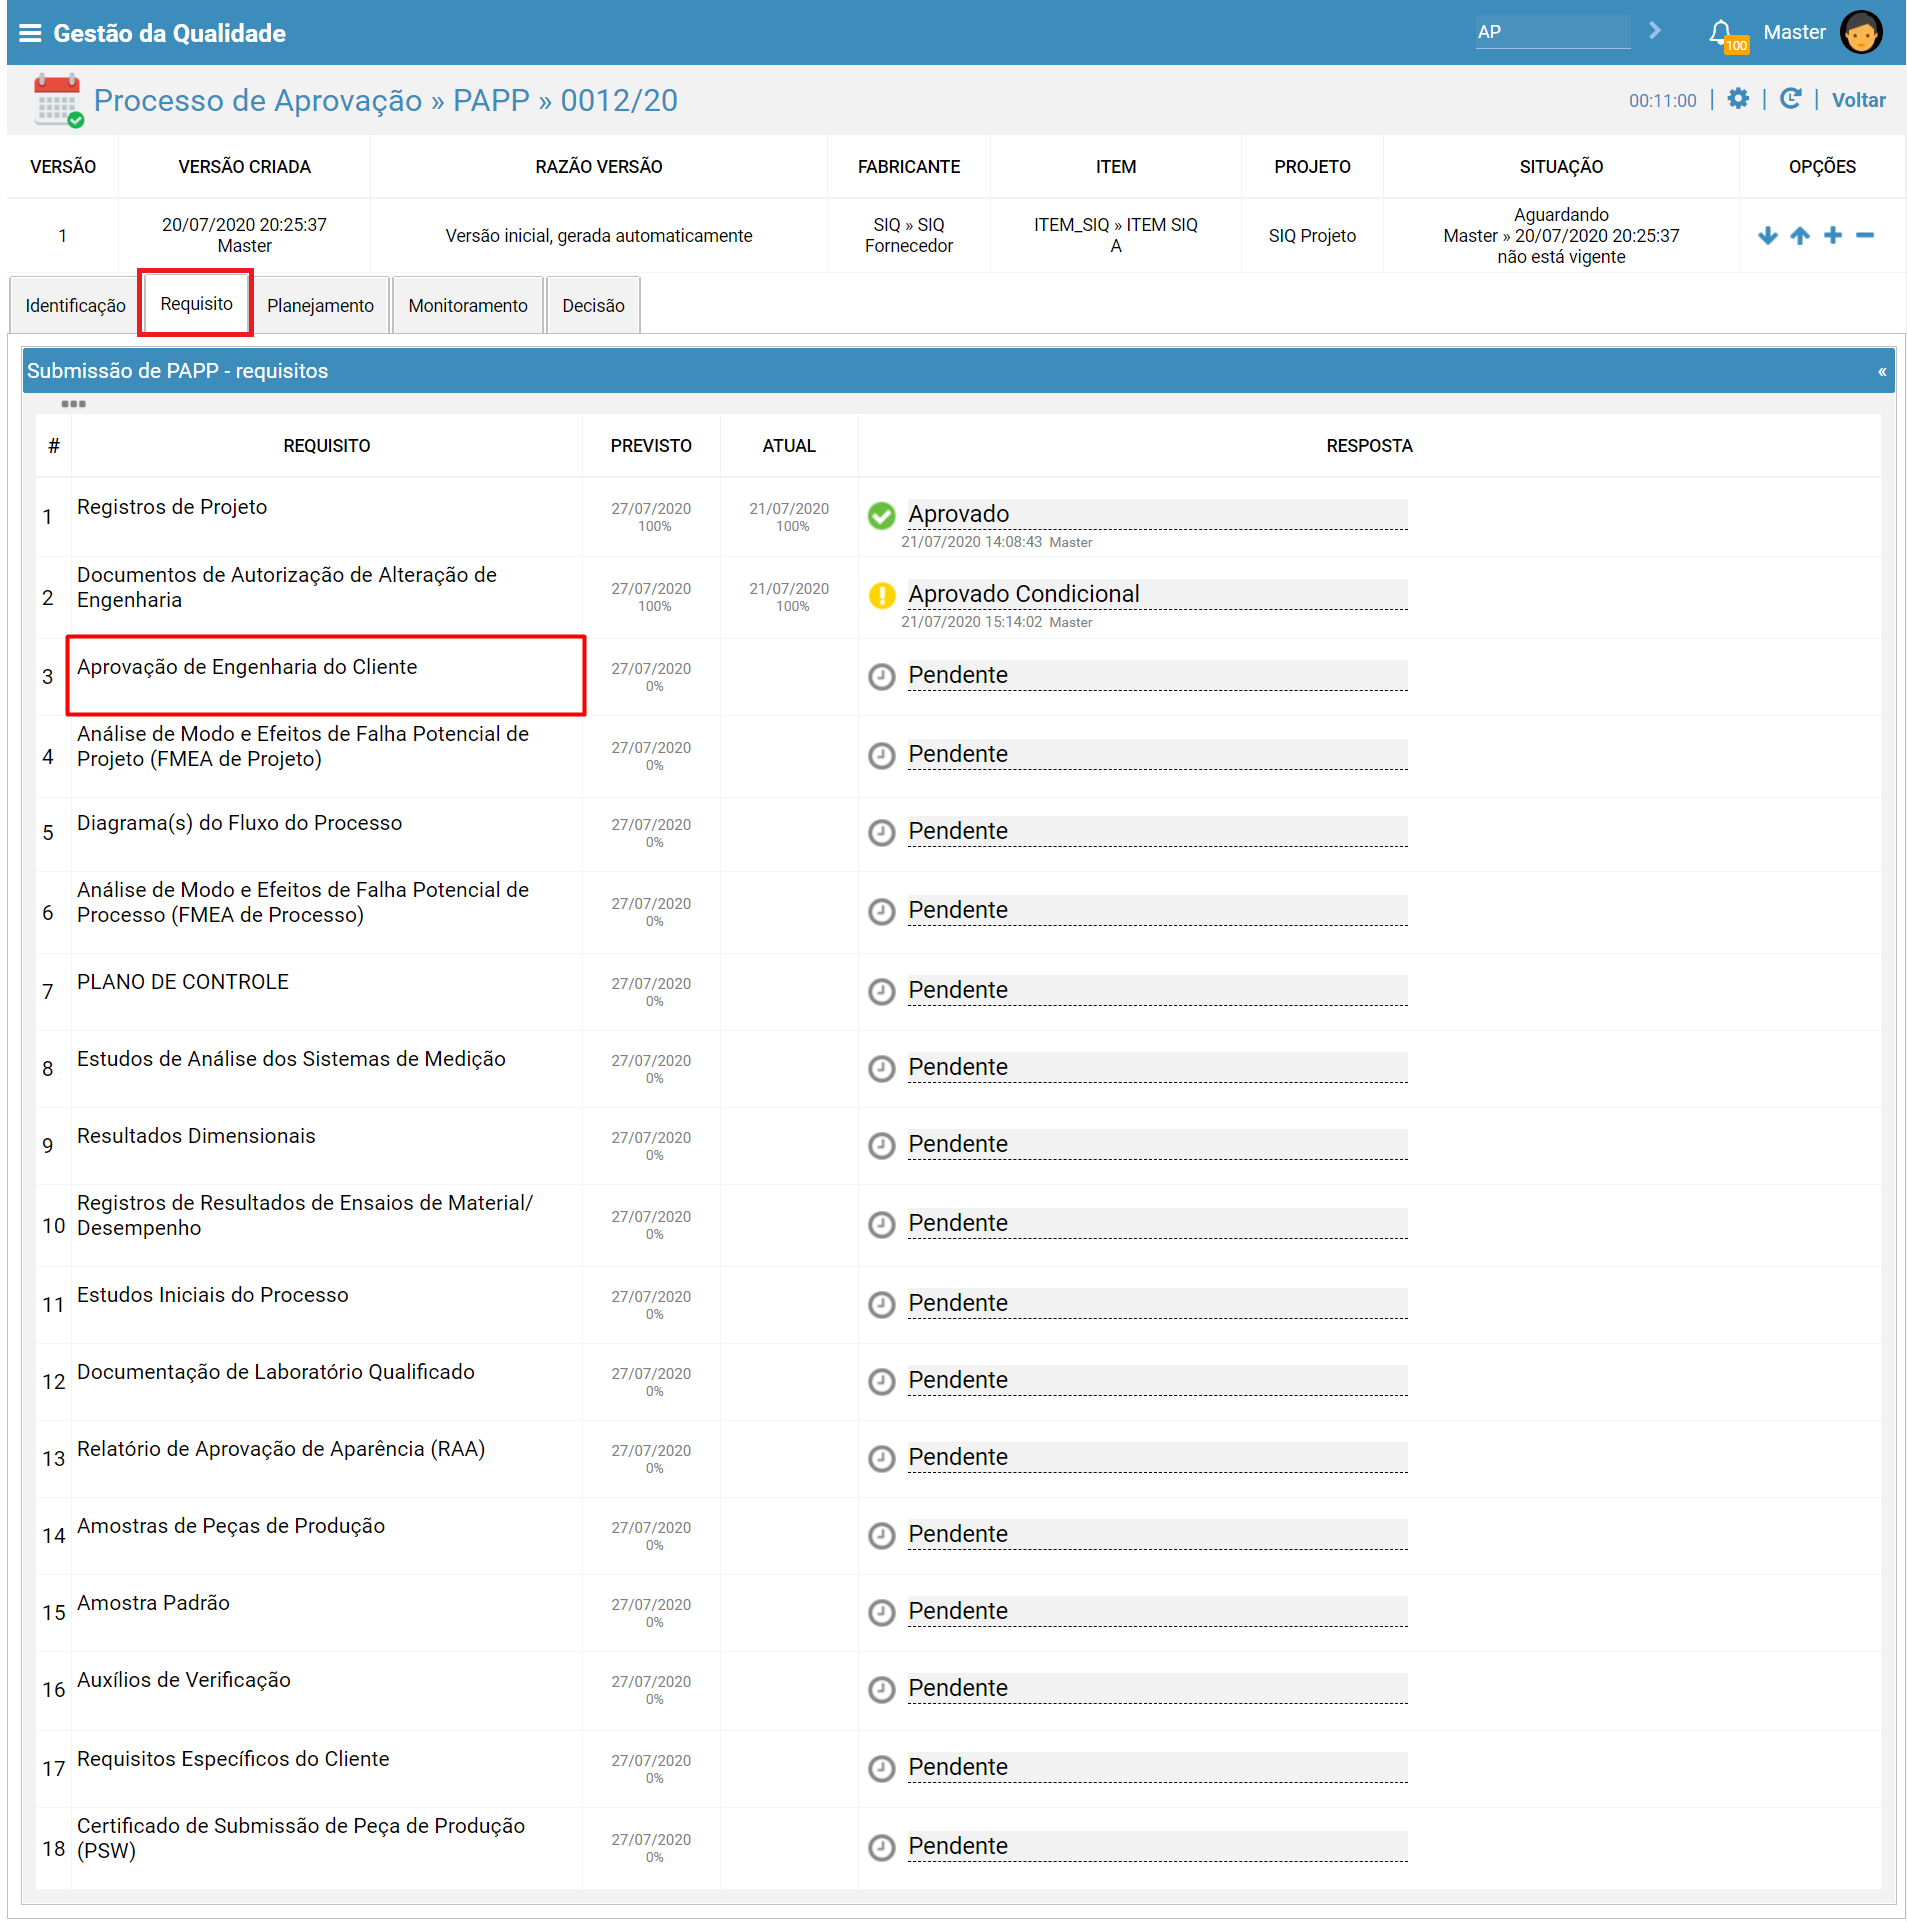Select requirement Auxílios de Verificação
This screenshot has height=1922, width=1907.
coord(184,1680)
